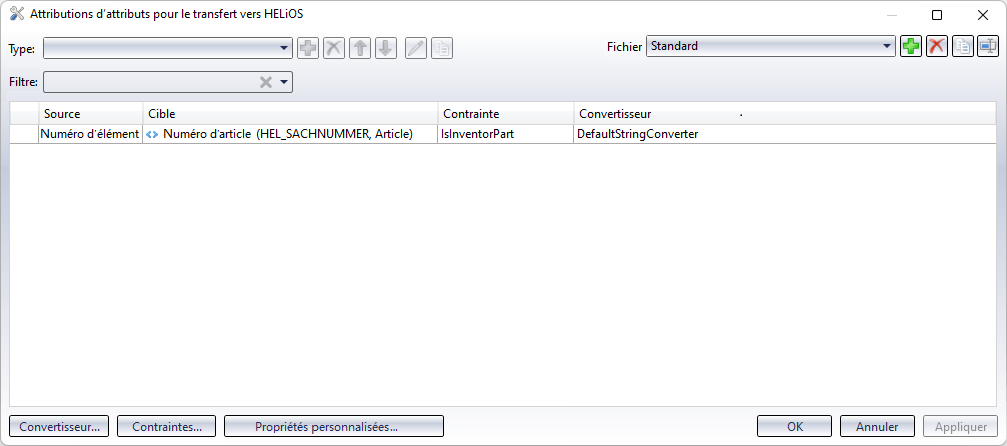
Task: Add new file with green plus icon
Action: pyautogui.click(x=911, y=46)
